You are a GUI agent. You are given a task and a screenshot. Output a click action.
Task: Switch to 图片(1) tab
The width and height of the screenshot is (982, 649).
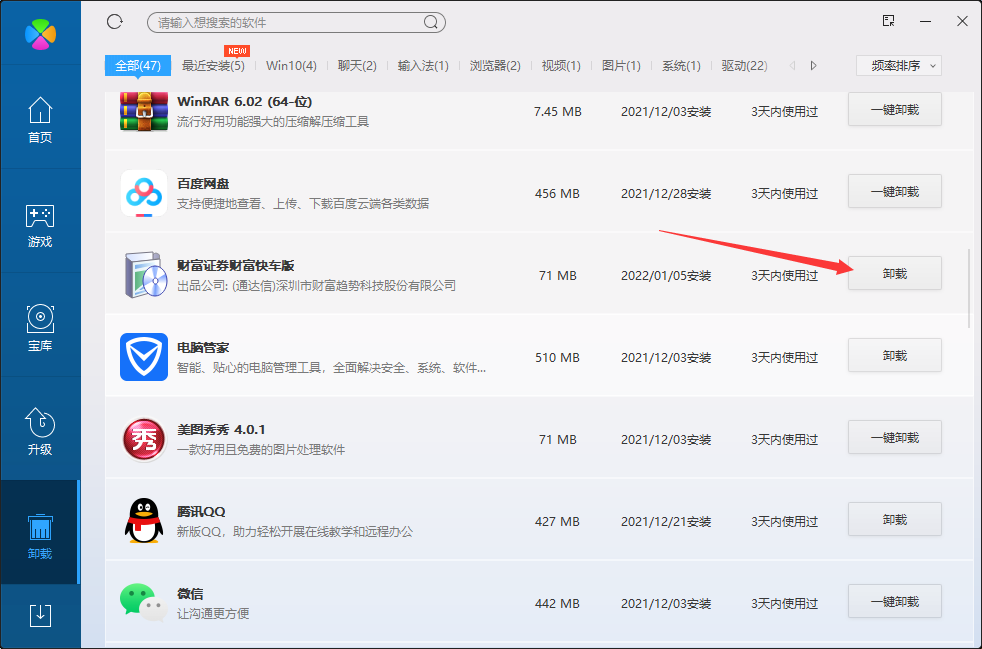coord(621,66)
